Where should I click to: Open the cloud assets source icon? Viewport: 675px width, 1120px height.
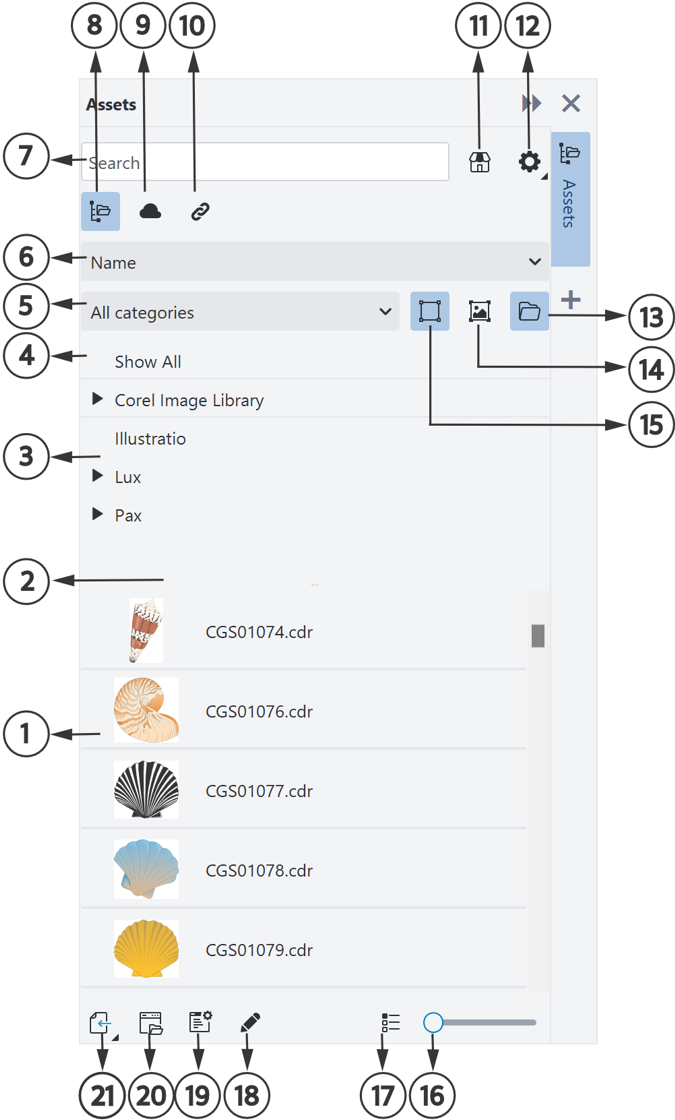(150, 211)
